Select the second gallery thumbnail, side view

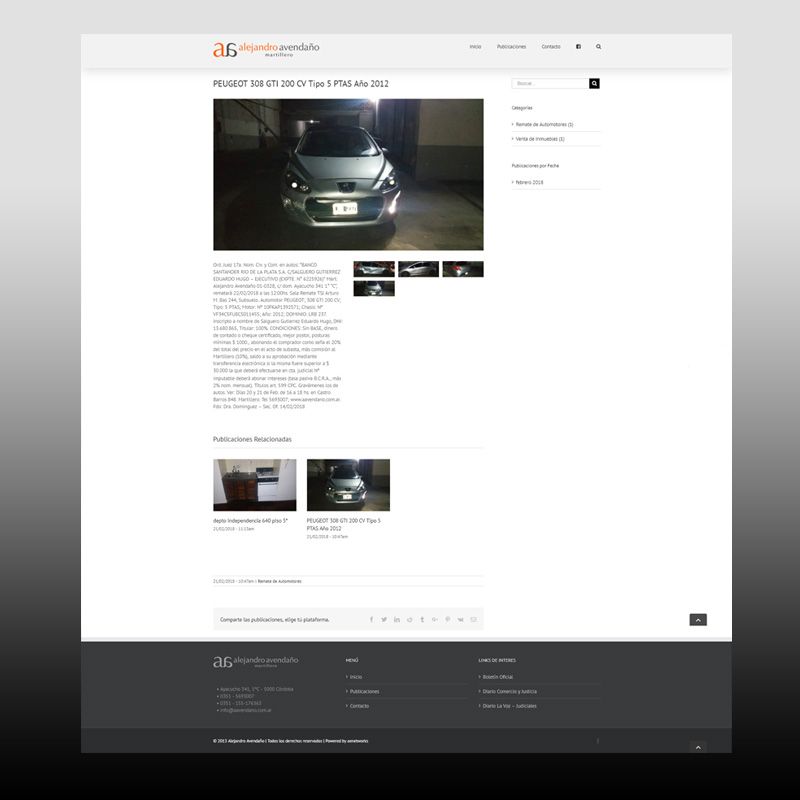coord(418,269)
